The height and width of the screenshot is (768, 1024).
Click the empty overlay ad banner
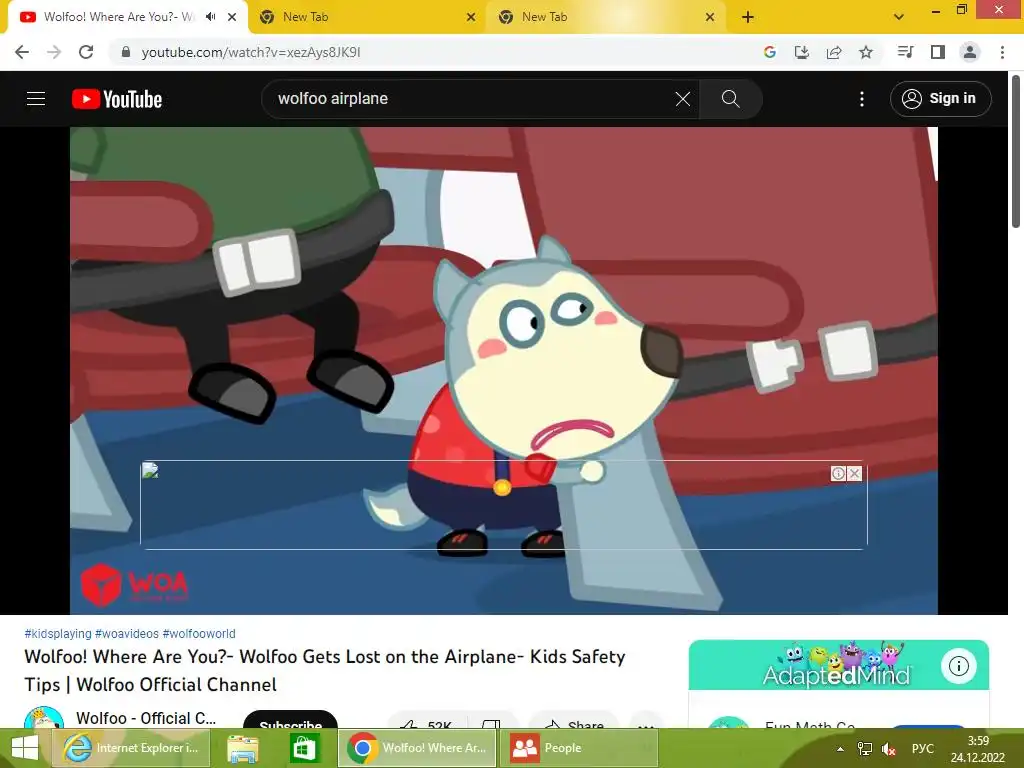tap(504, 504)
